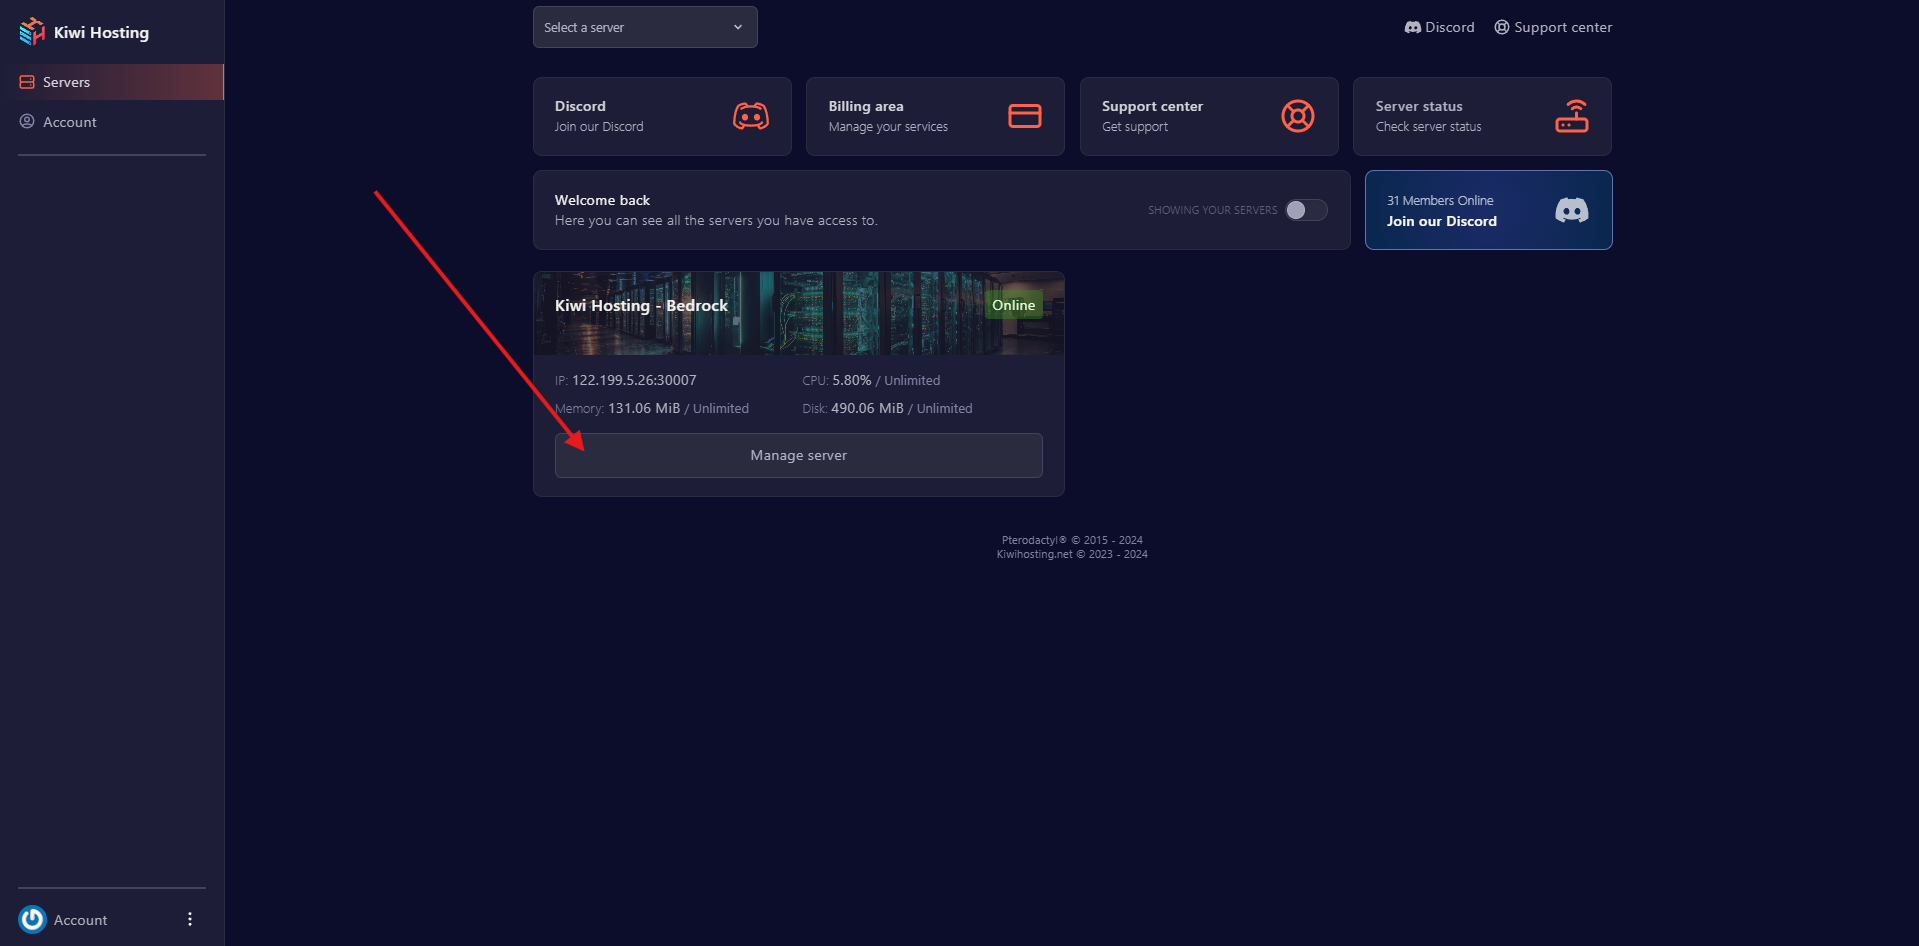Click the account avatar icon at bottom left

click(33, 919)
